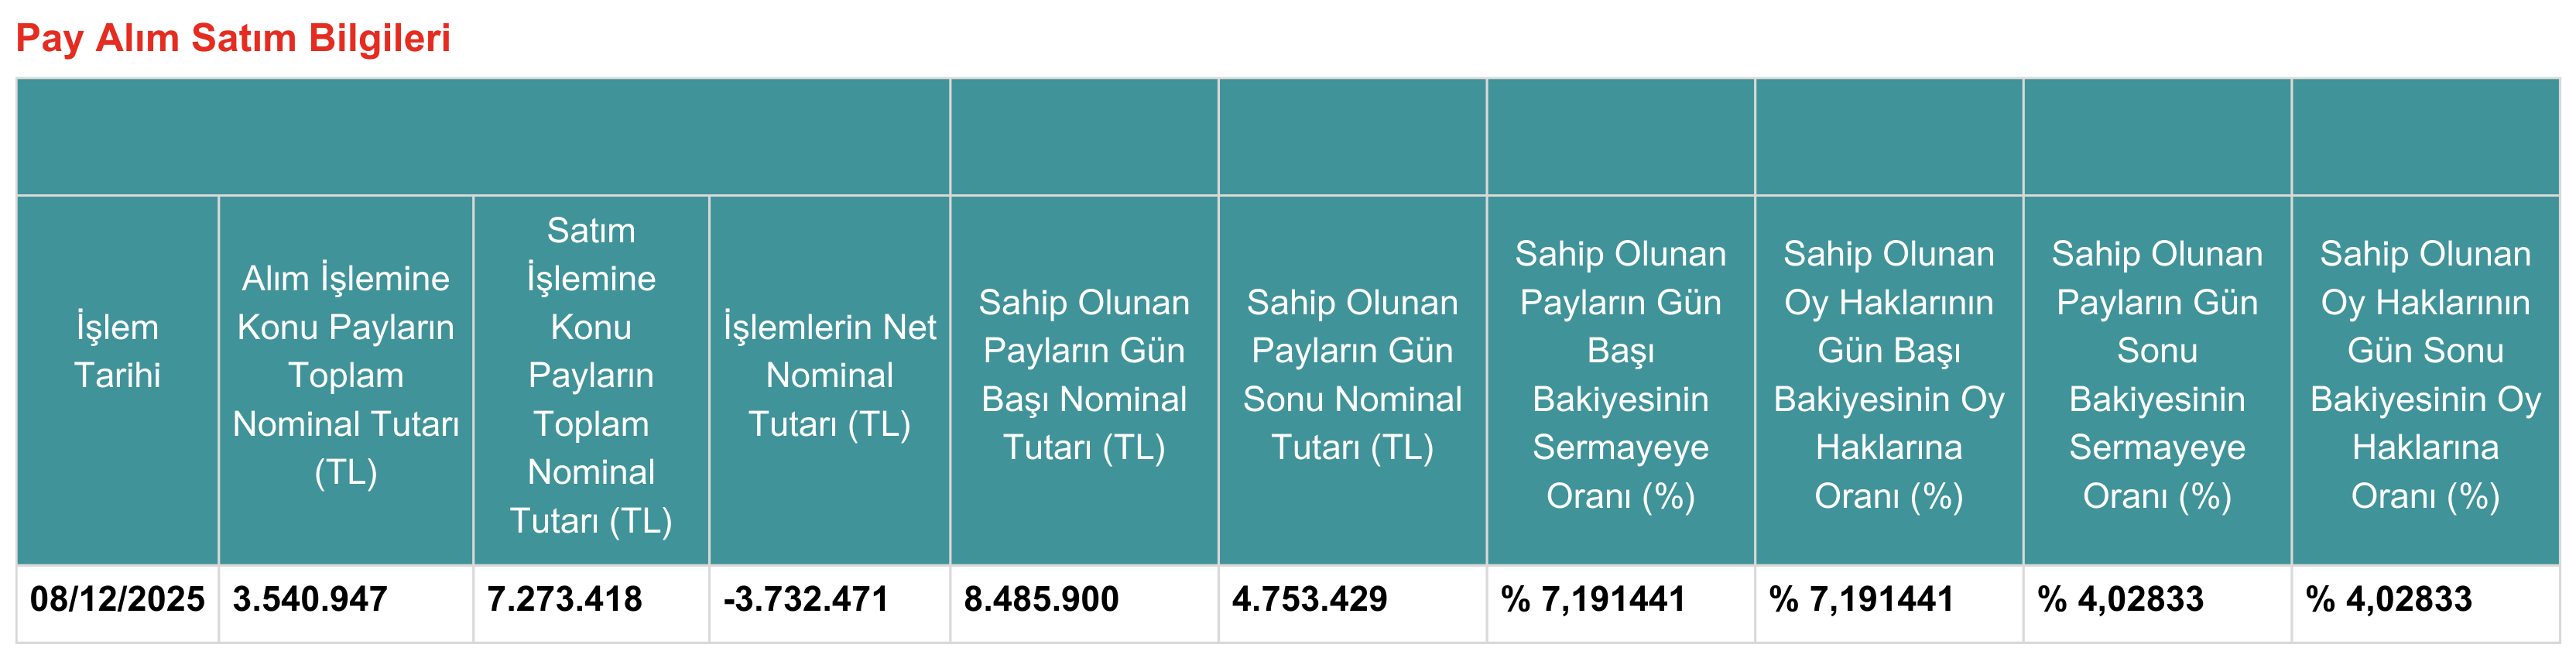
Task: Click the 'Pay Alım Satım Bilgileri' heading
Action: tap(233, 38)
